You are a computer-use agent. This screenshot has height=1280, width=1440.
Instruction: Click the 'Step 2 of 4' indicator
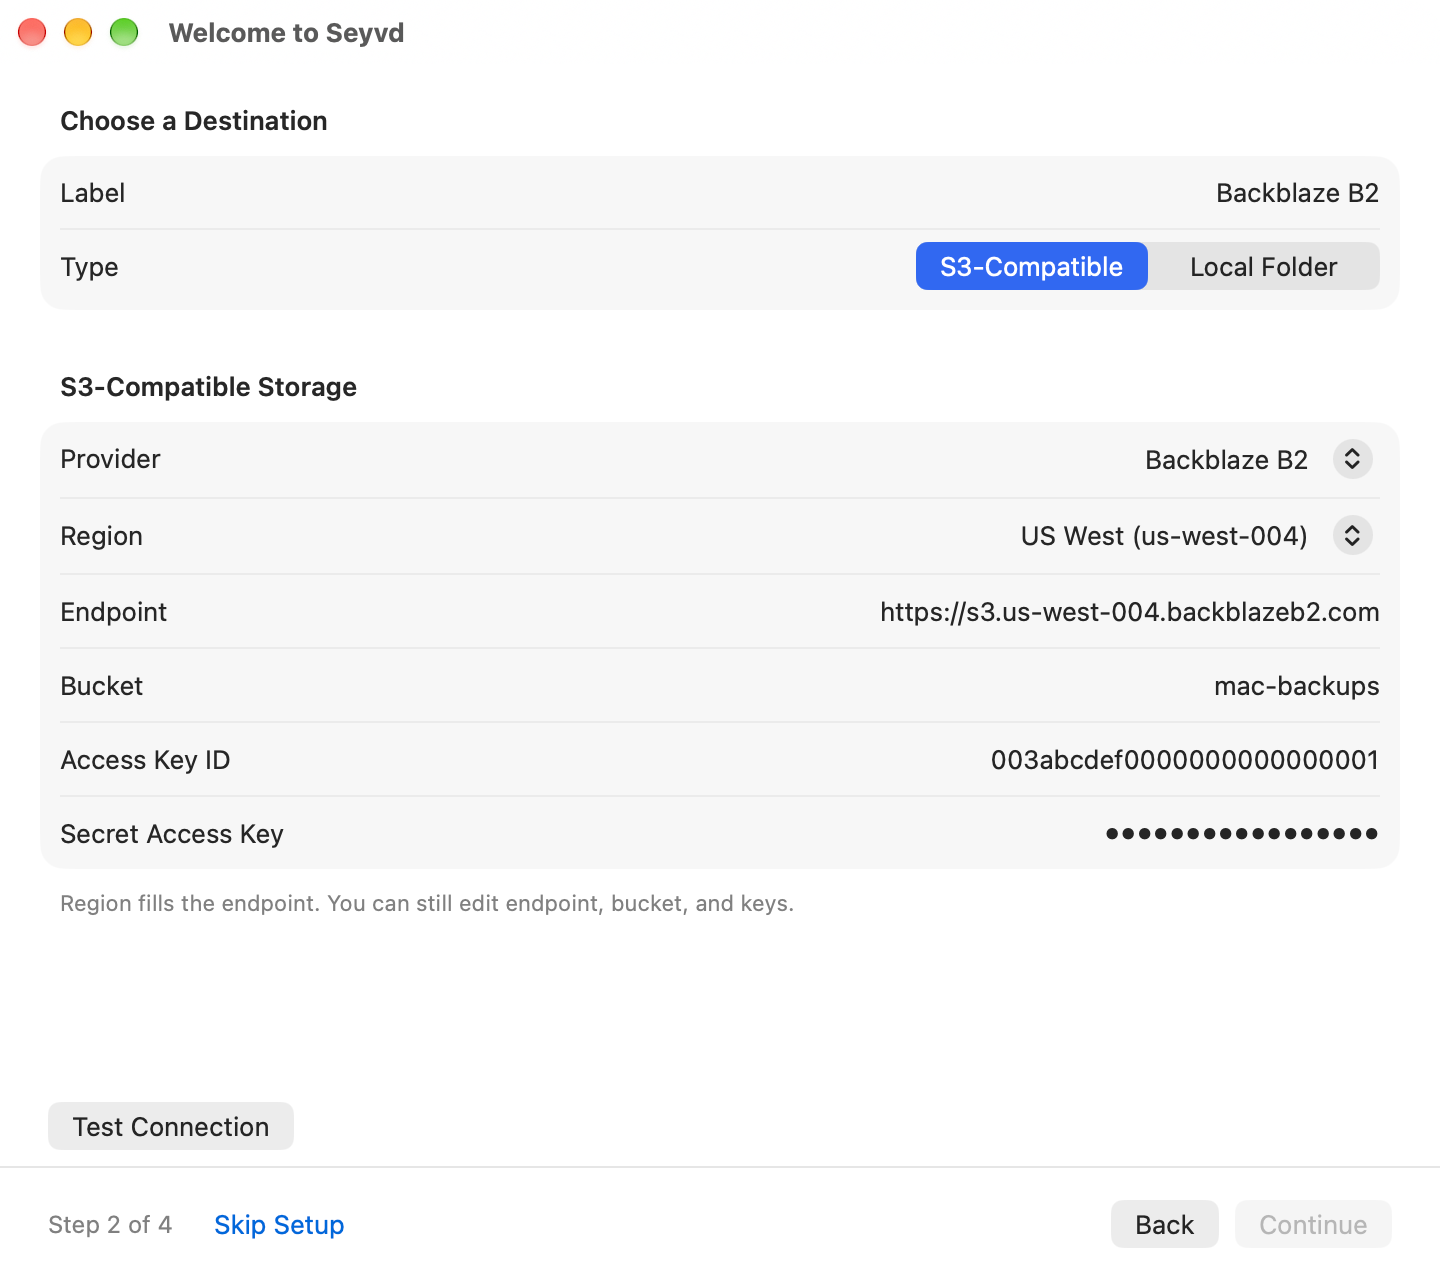pyautogui.click(x=110, y=1225)
